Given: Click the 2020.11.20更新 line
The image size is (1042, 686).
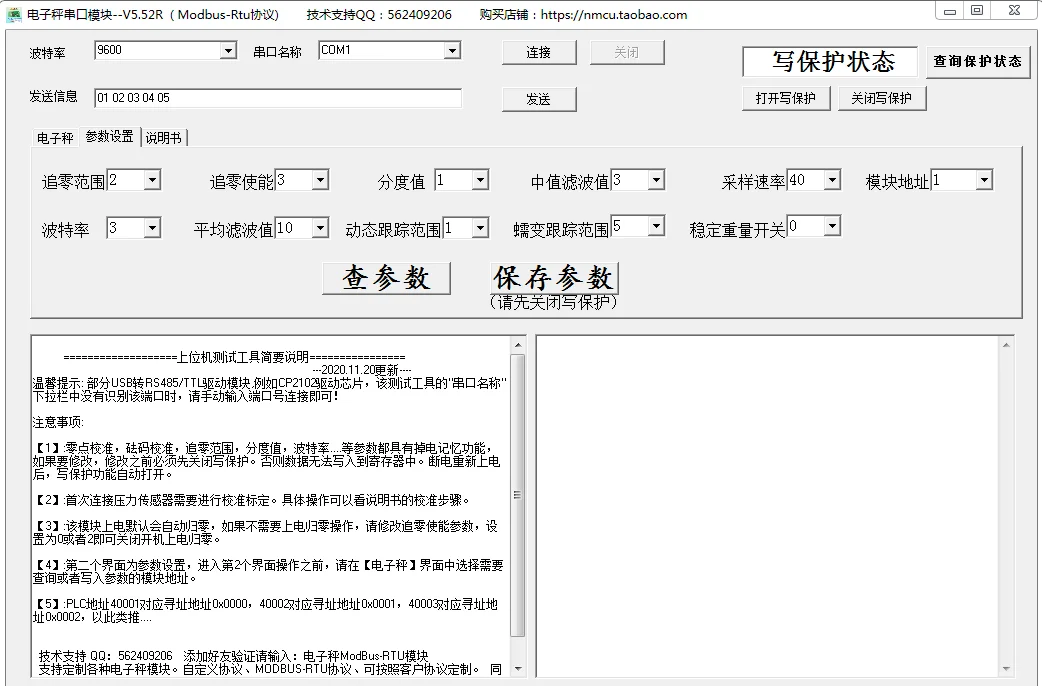Looking at the screenshot, I should pyautogui.click(x=362, y=370).
